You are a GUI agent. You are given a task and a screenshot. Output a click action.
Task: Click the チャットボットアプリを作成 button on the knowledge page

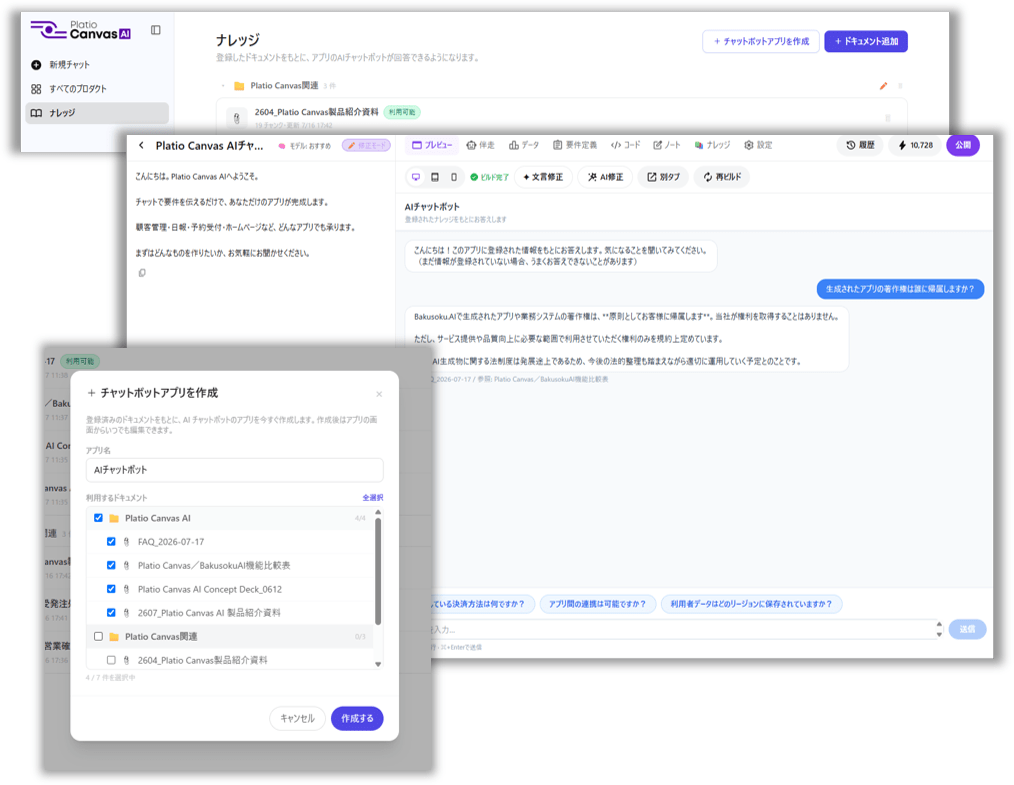pyautogui.click(x=760, y=41)
